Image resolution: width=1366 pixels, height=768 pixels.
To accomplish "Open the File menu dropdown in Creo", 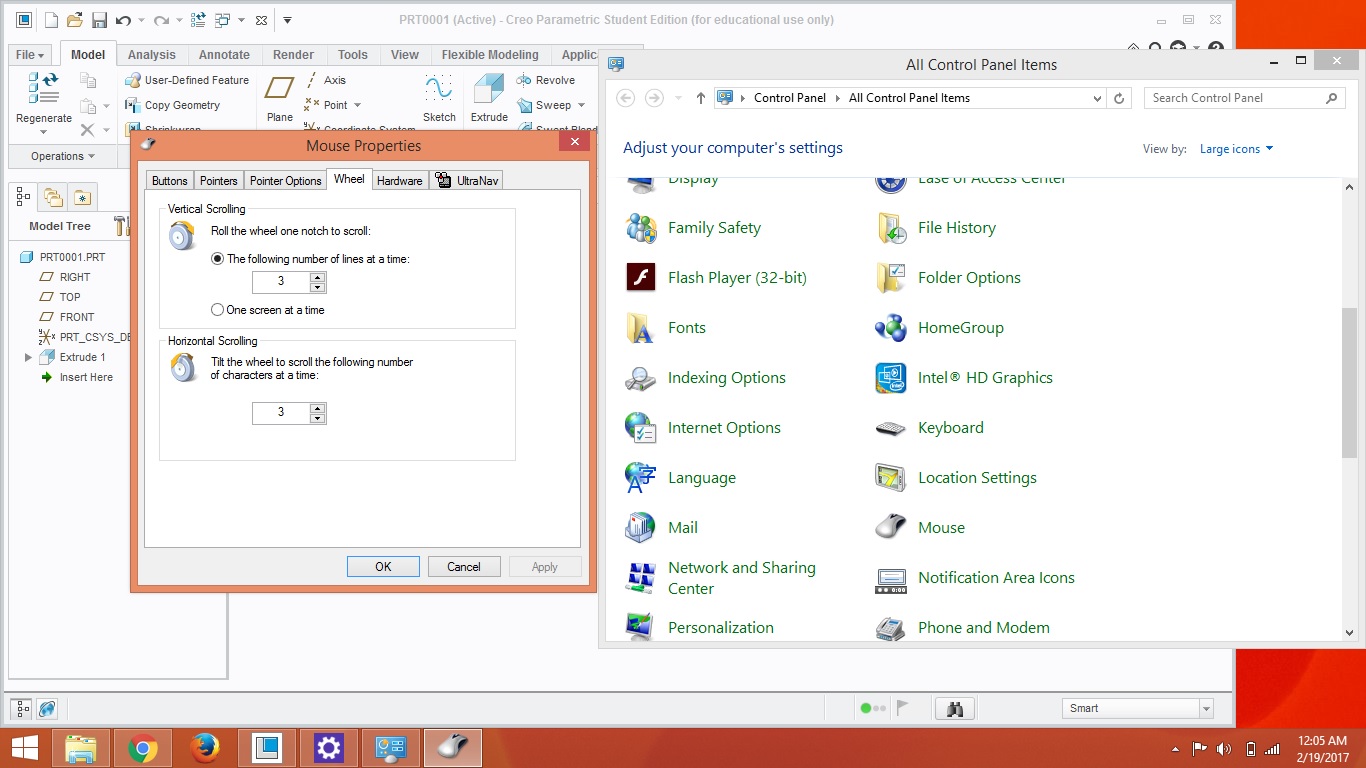I will [30, 55].
